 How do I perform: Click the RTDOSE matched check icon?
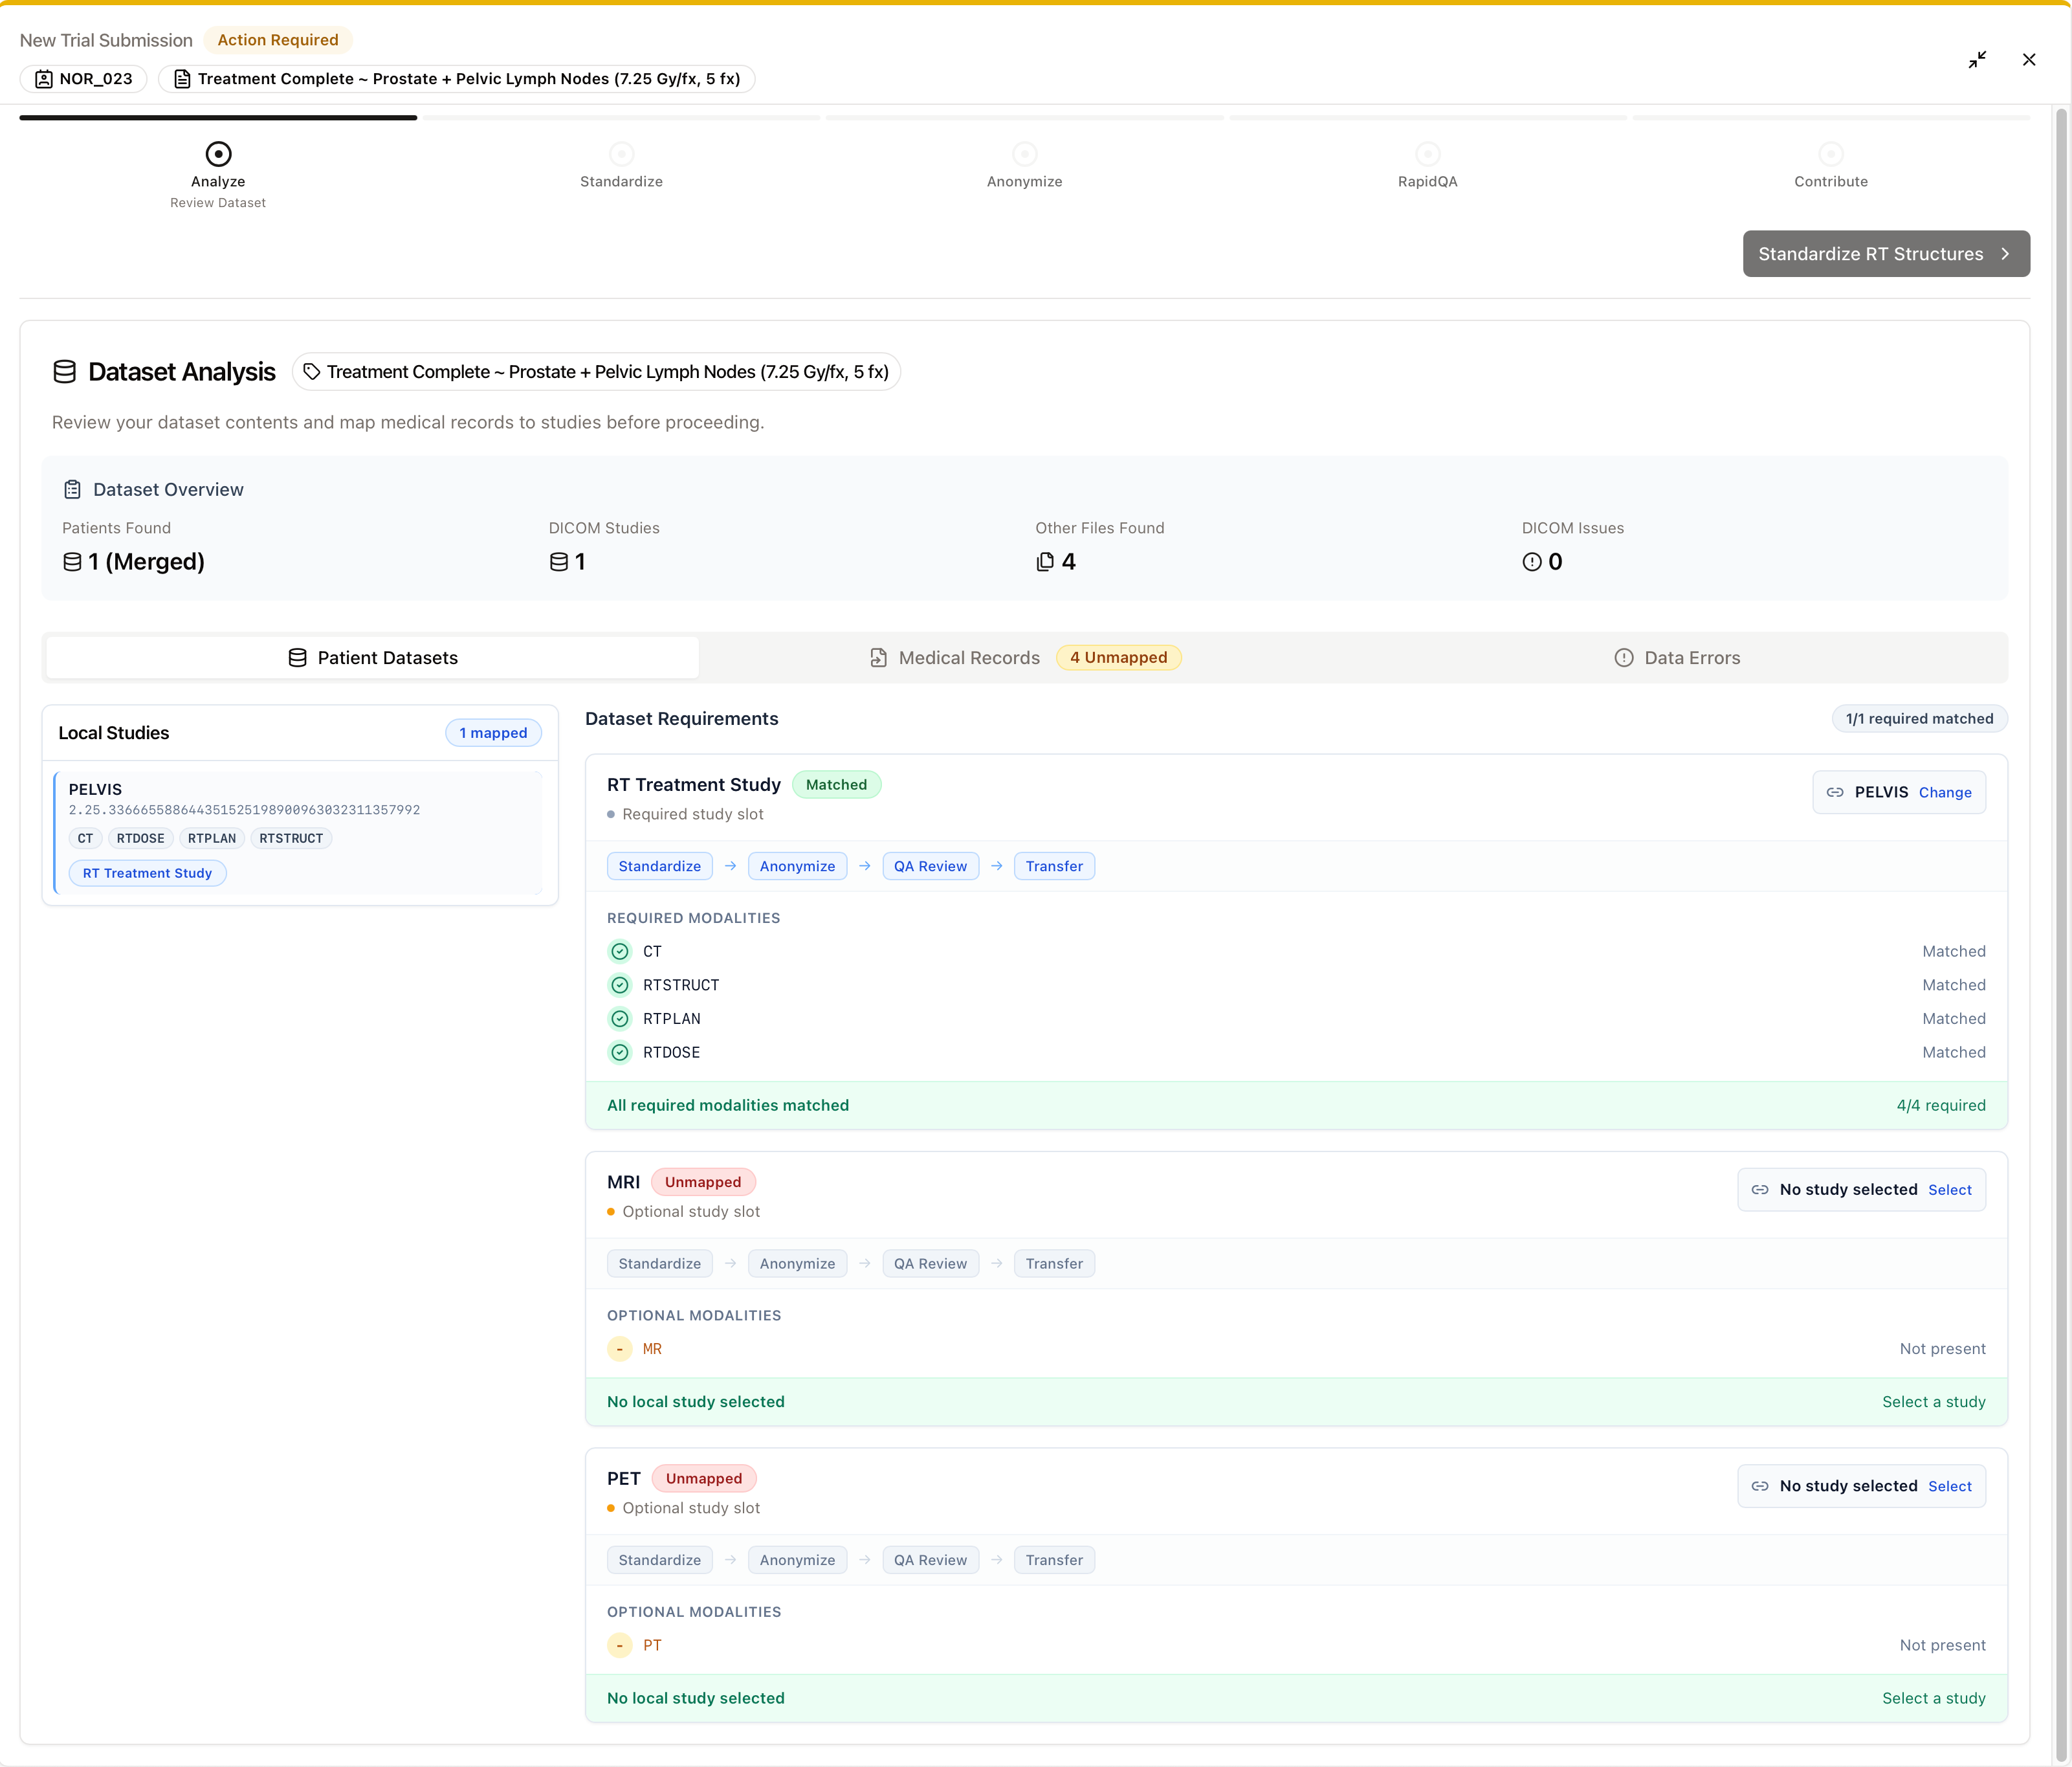(620, 1053)
